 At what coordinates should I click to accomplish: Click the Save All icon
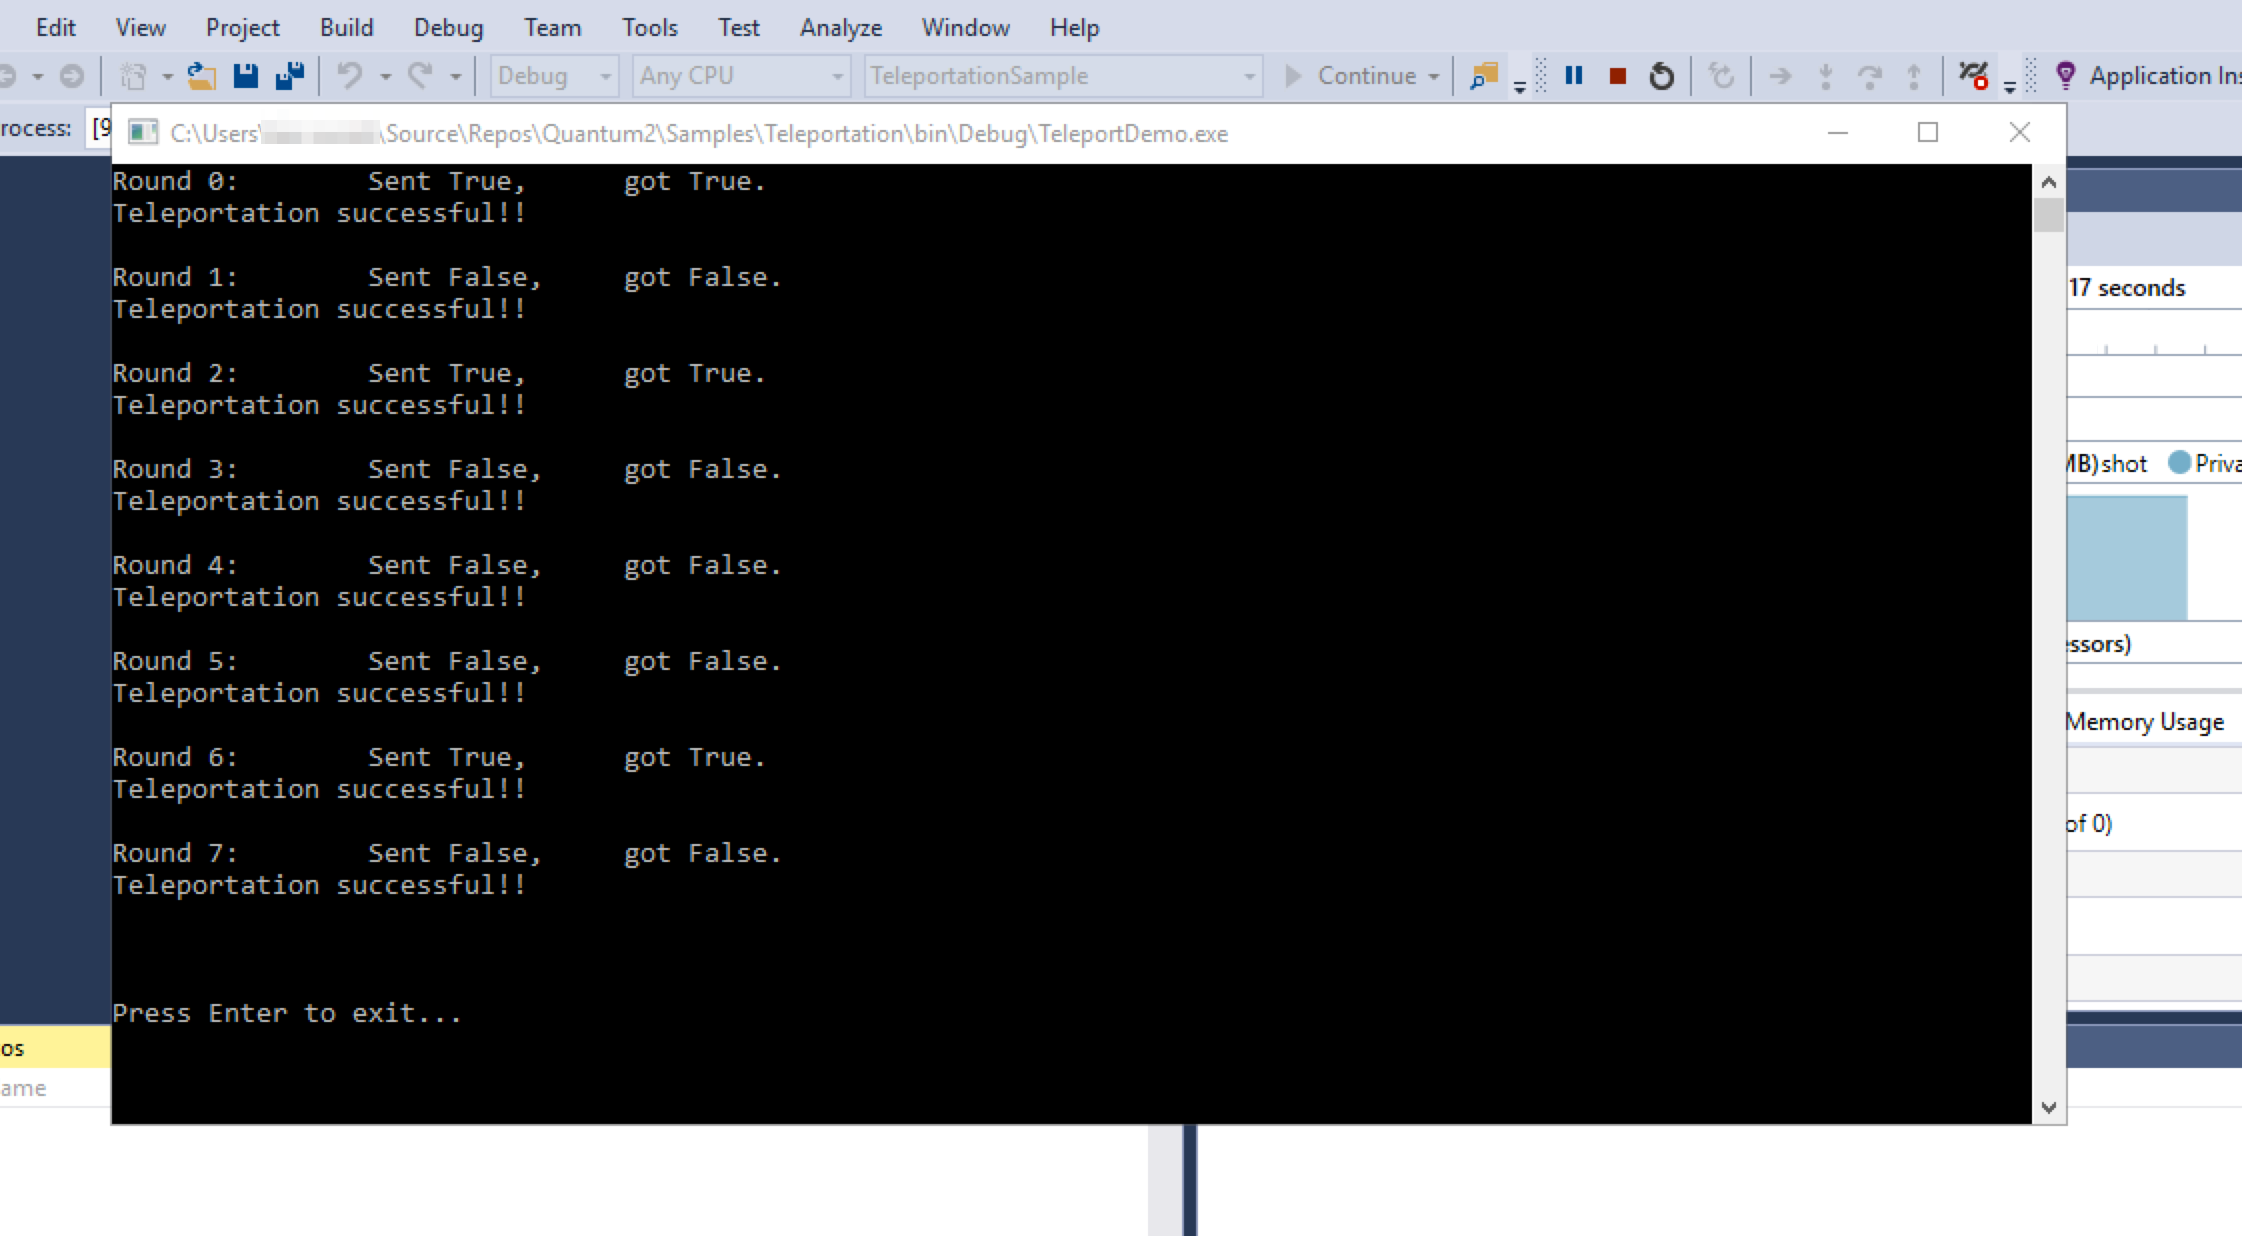(290, 76)
